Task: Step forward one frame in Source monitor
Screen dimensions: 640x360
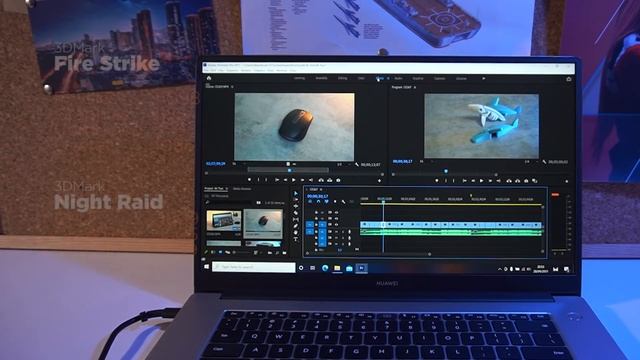Action: click(x=302, y=180)
